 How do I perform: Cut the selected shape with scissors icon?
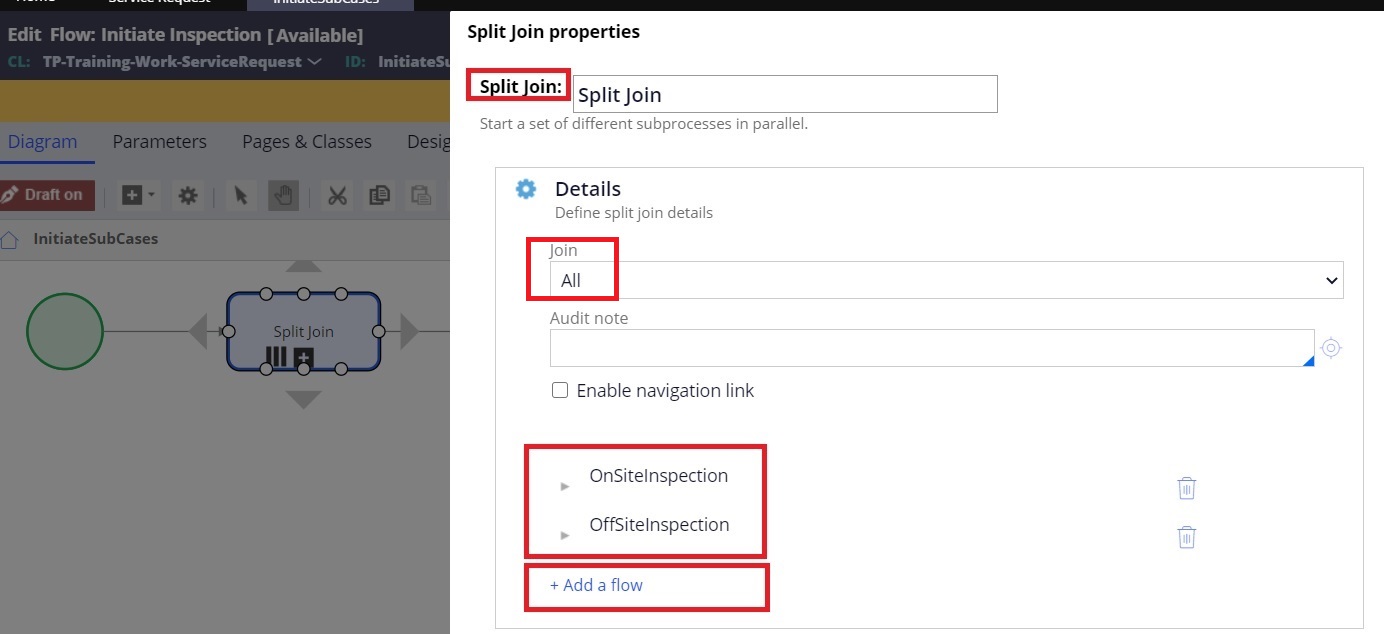[337, 195]
